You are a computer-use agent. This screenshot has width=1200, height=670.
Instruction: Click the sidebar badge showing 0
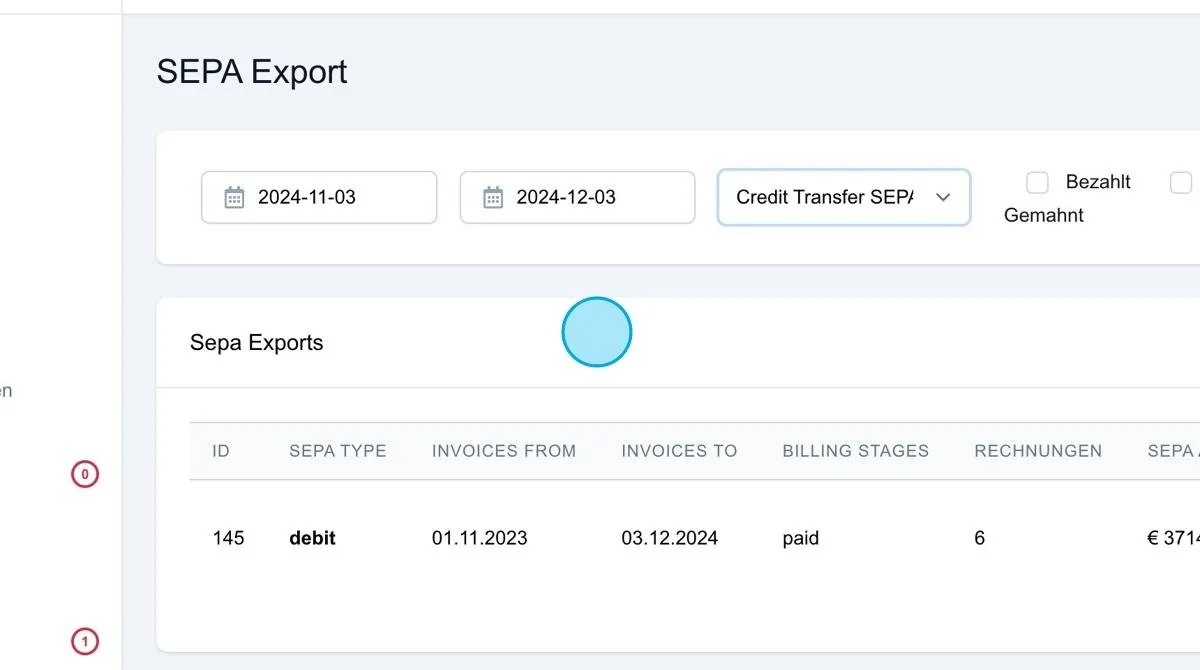[85, 474]
